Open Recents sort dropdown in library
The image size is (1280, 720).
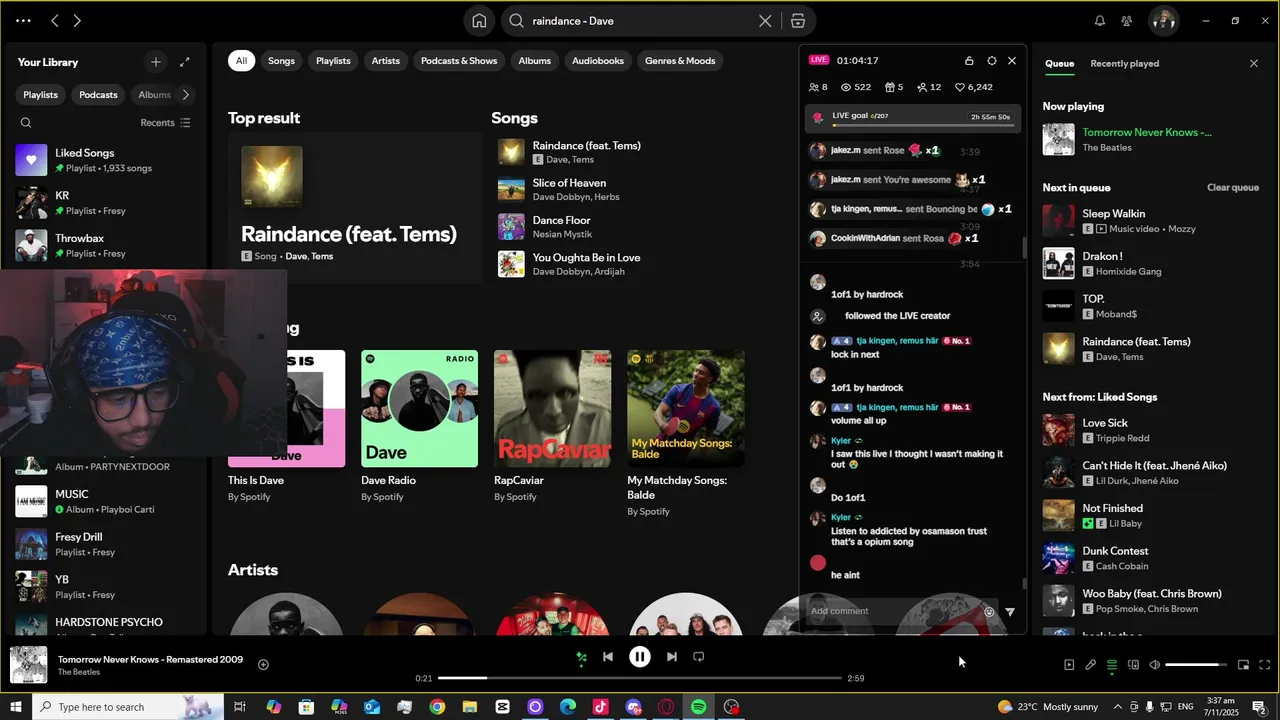165,123
